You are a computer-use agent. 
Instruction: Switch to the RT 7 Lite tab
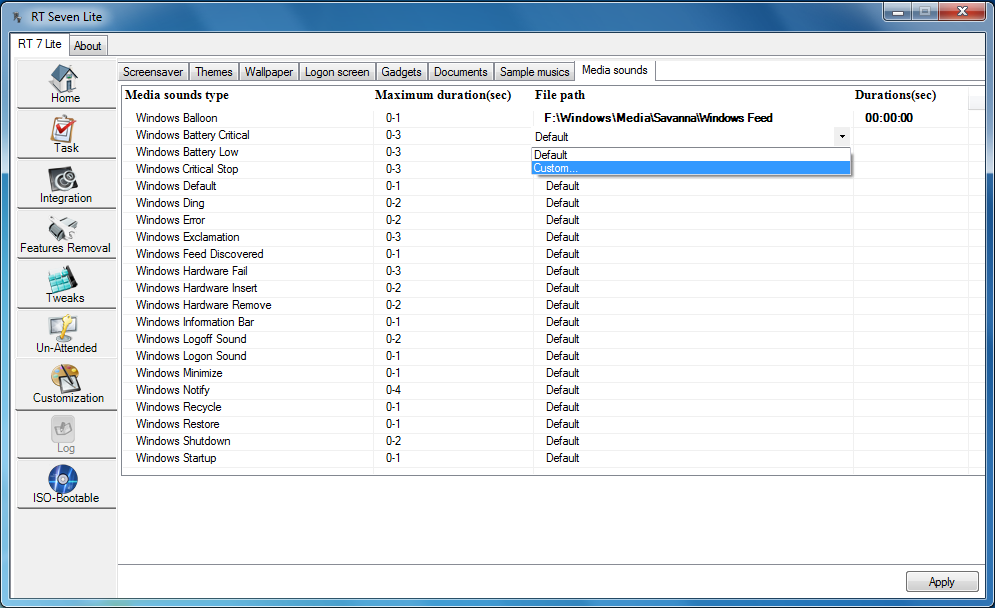tap(39, 44)
